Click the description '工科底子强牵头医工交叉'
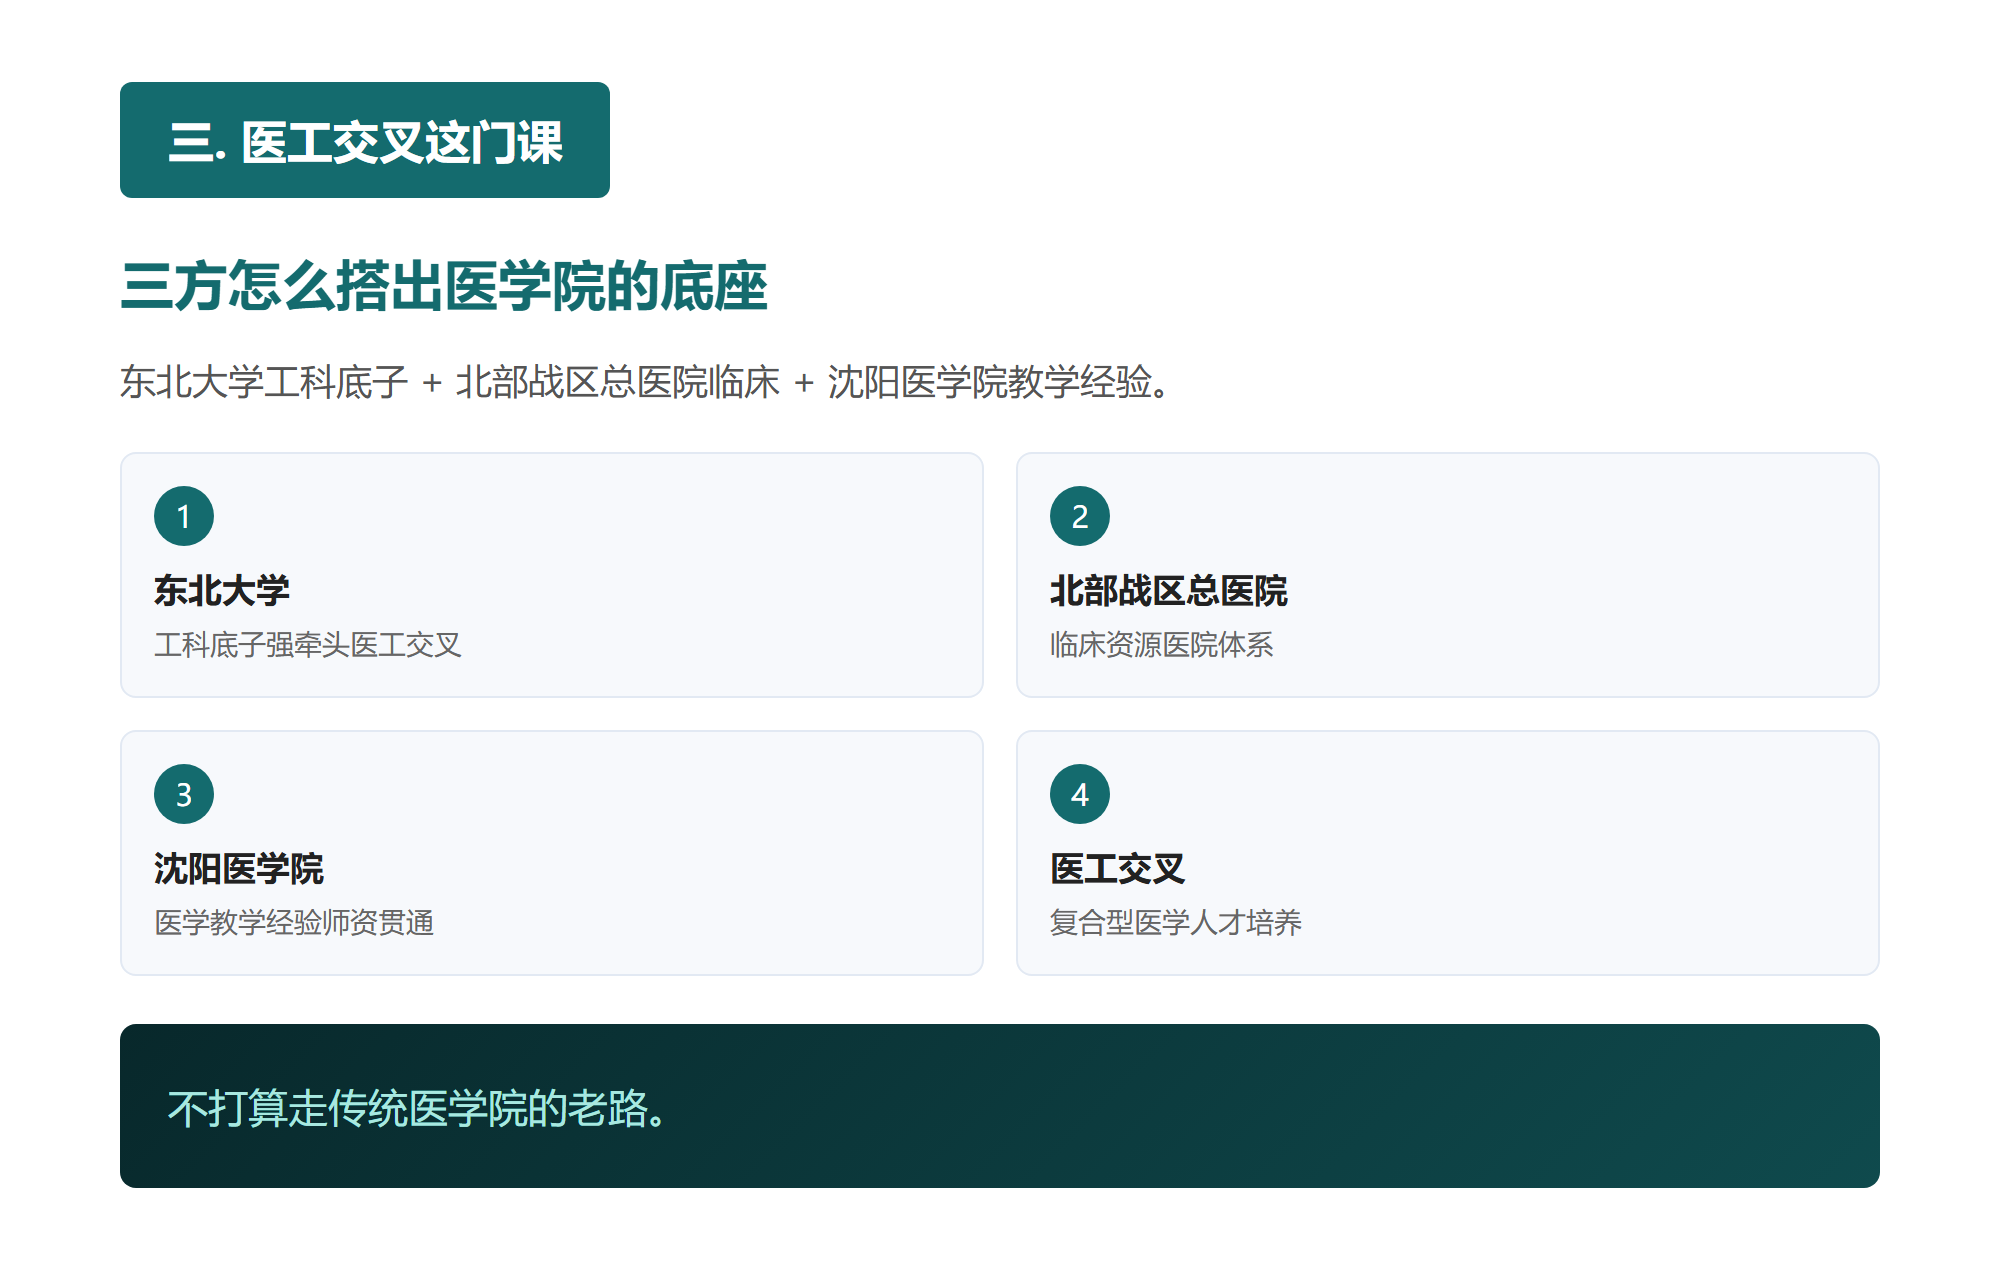 (308, 645)
